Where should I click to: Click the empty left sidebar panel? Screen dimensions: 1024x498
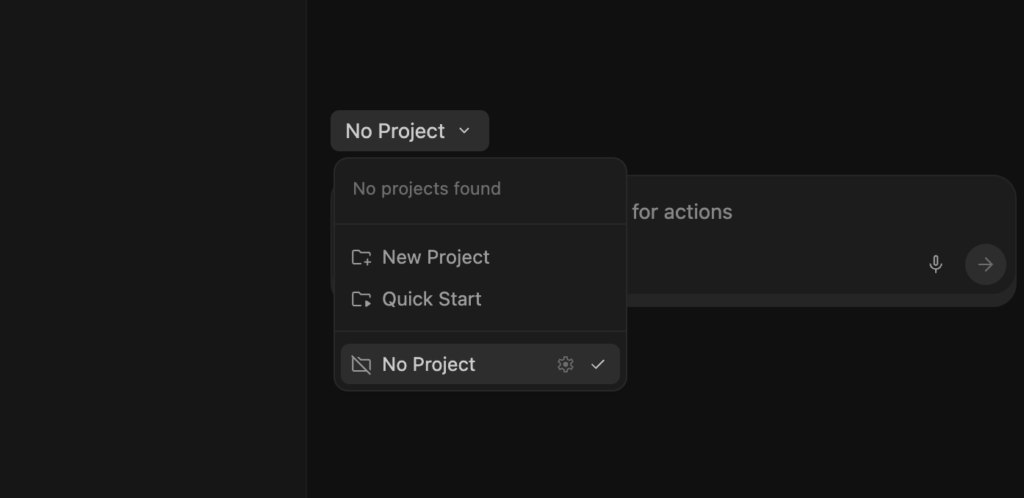pos(153,249)
